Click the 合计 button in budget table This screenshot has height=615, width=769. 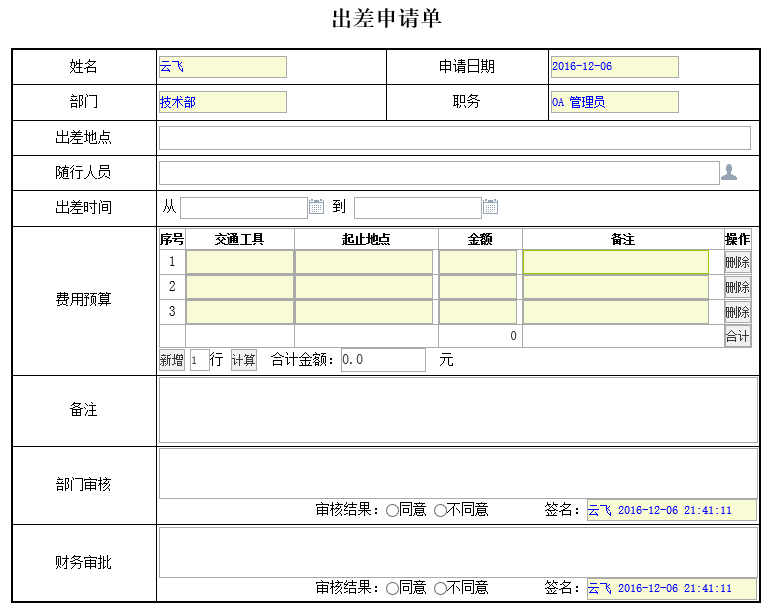(x=737, y=336)
